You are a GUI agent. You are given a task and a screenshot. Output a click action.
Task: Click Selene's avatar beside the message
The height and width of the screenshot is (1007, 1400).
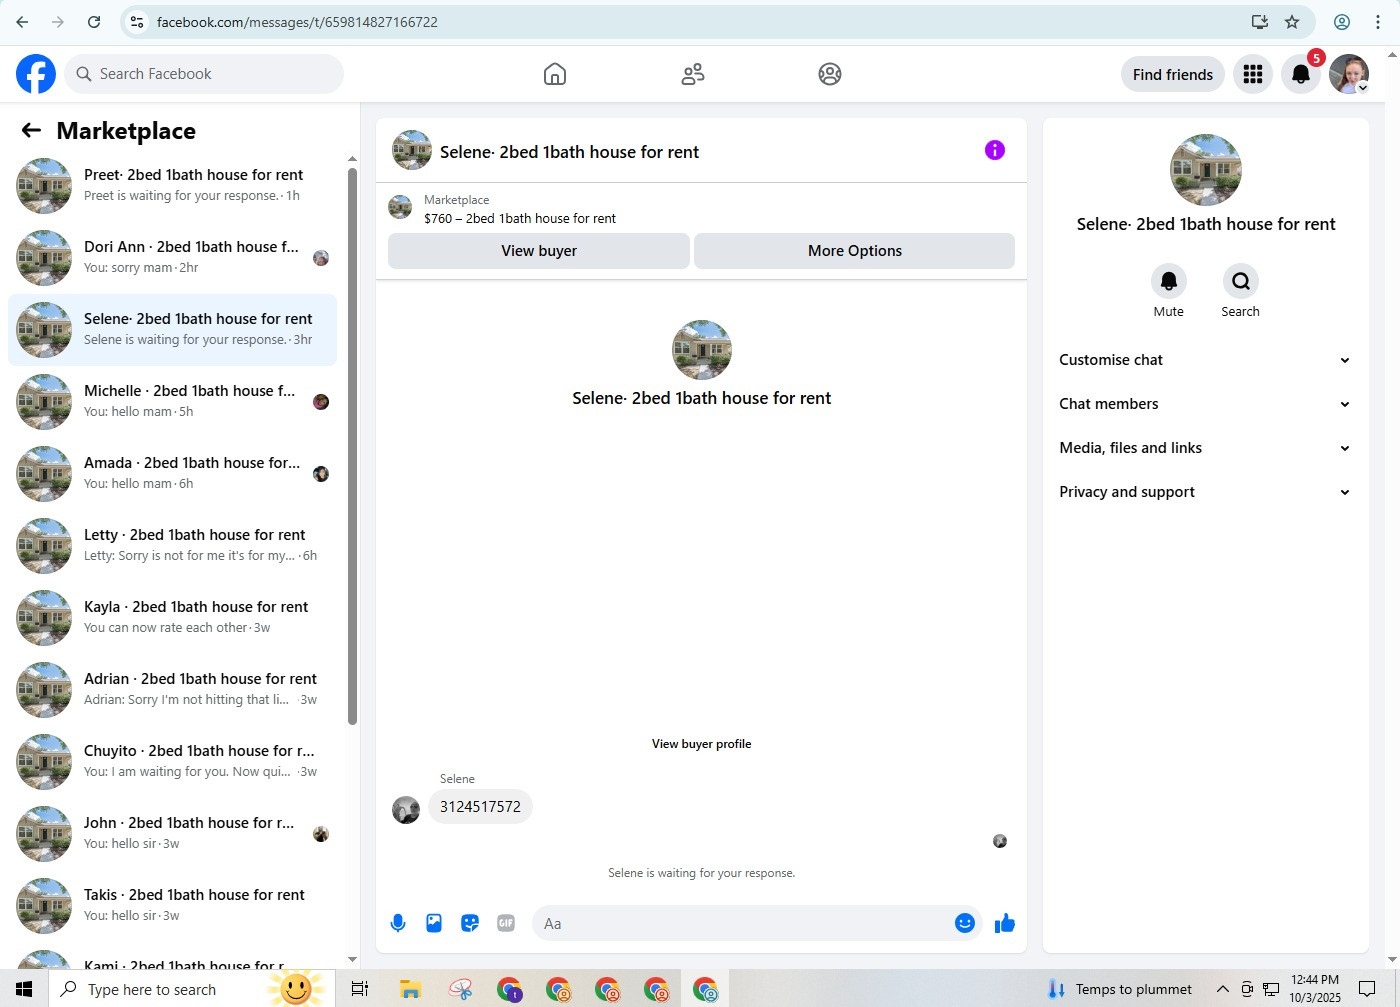tap(406, 810)
